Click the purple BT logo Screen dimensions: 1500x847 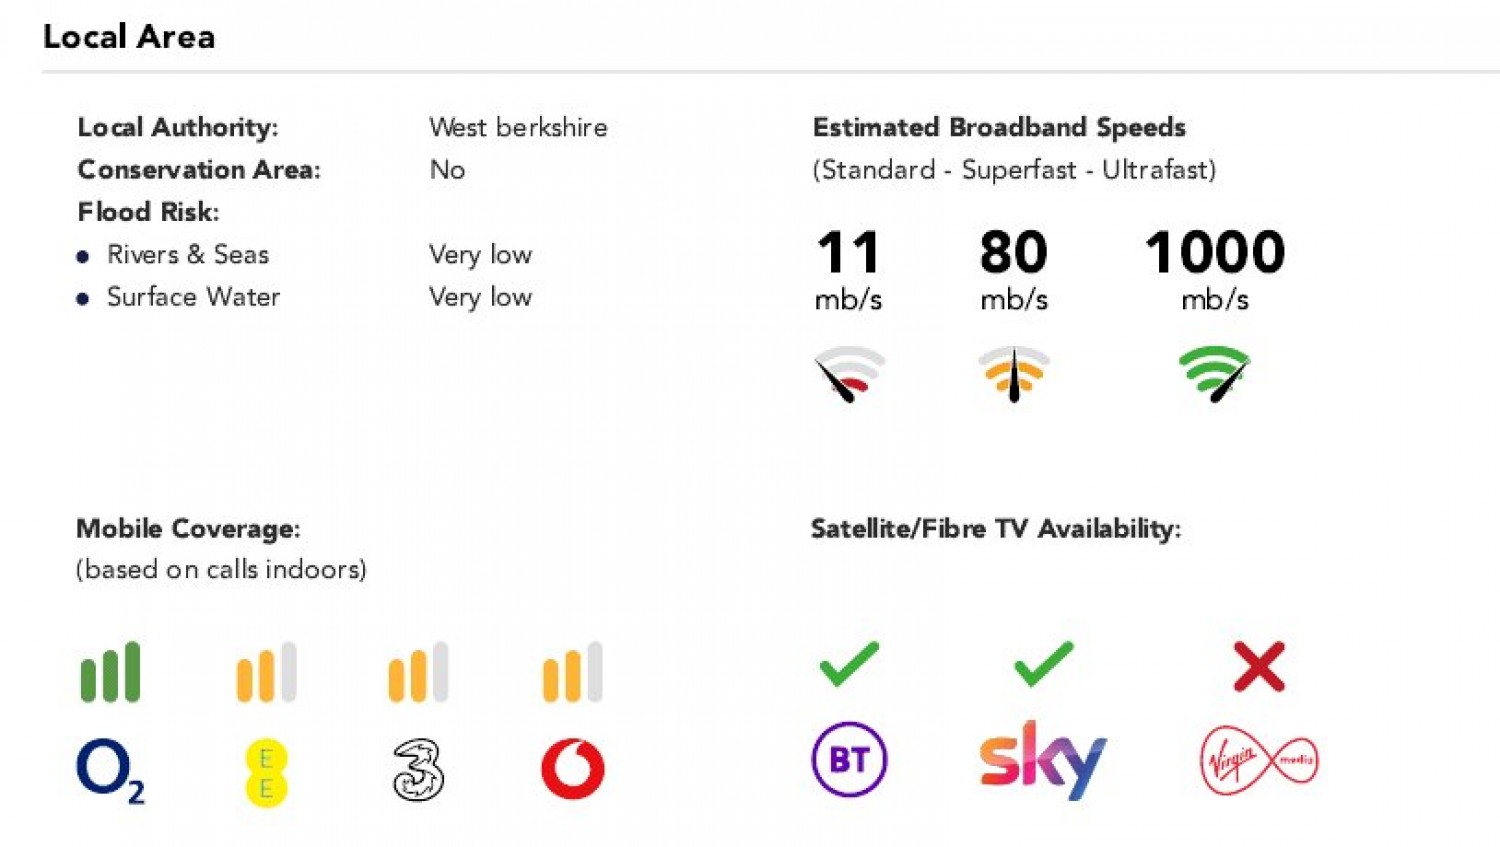coord(849,759)
